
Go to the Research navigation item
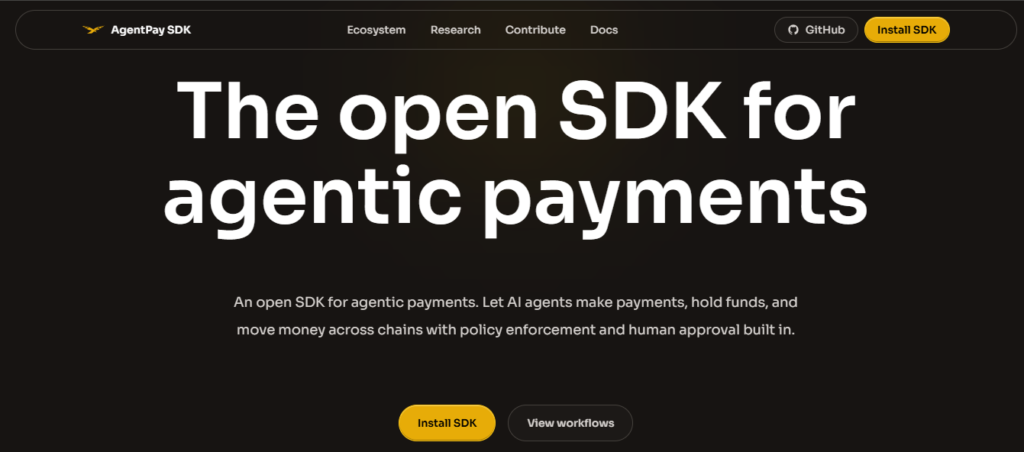click(x=455, y=30)
